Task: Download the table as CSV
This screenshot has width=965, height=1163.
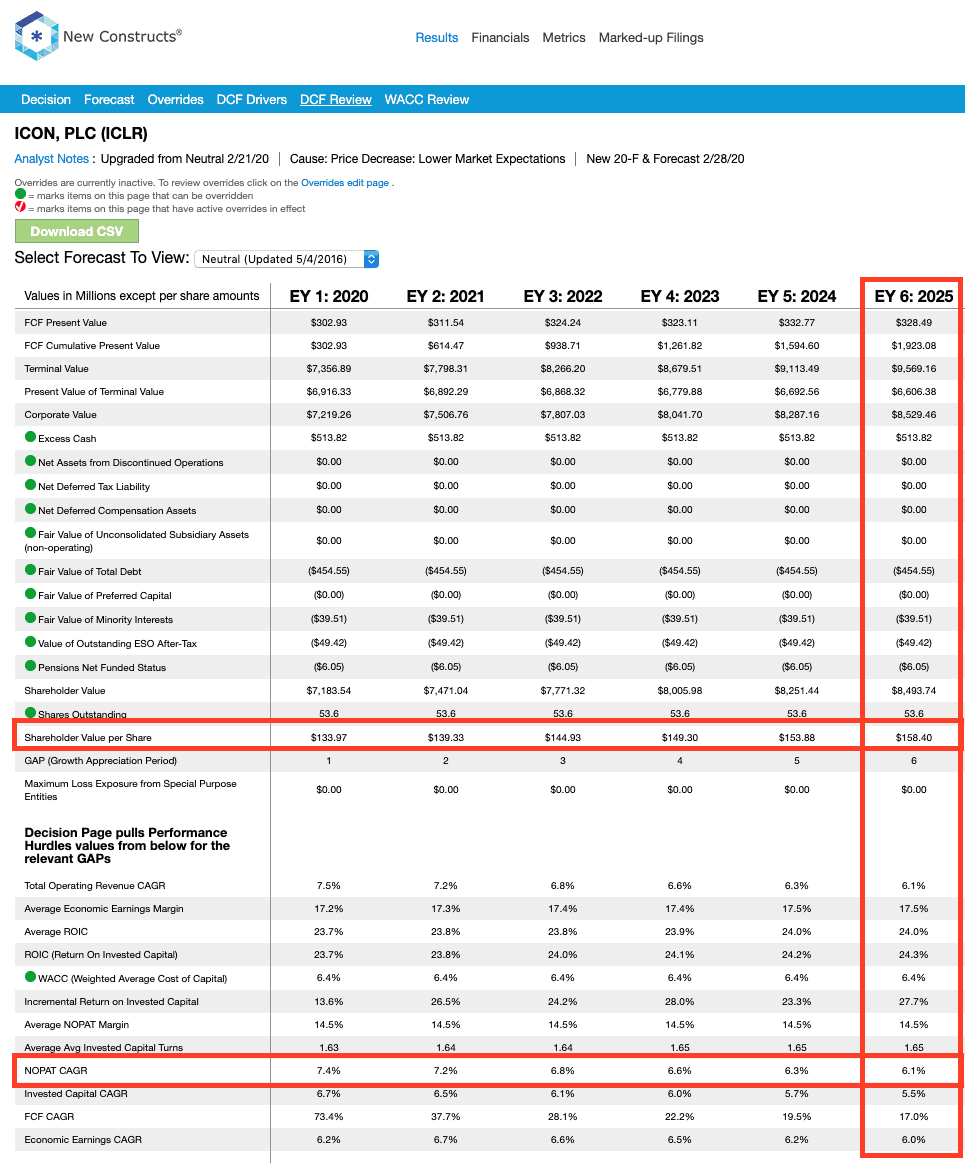Action: coord(77,231)
